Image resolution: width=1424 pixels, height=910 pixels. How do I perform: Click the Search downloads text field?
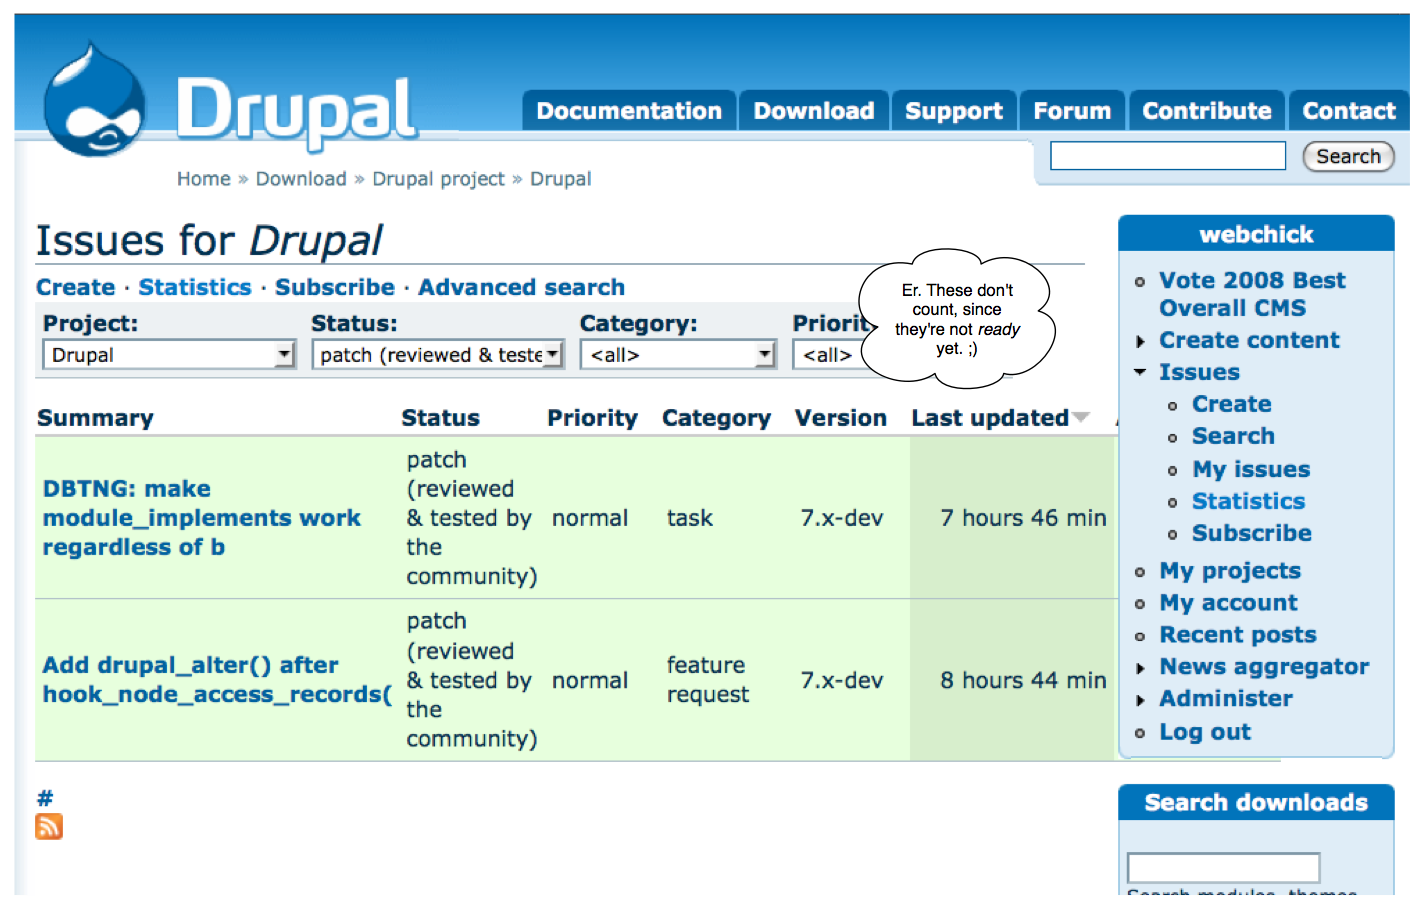pyautogui.click(x=1223, y=868)
